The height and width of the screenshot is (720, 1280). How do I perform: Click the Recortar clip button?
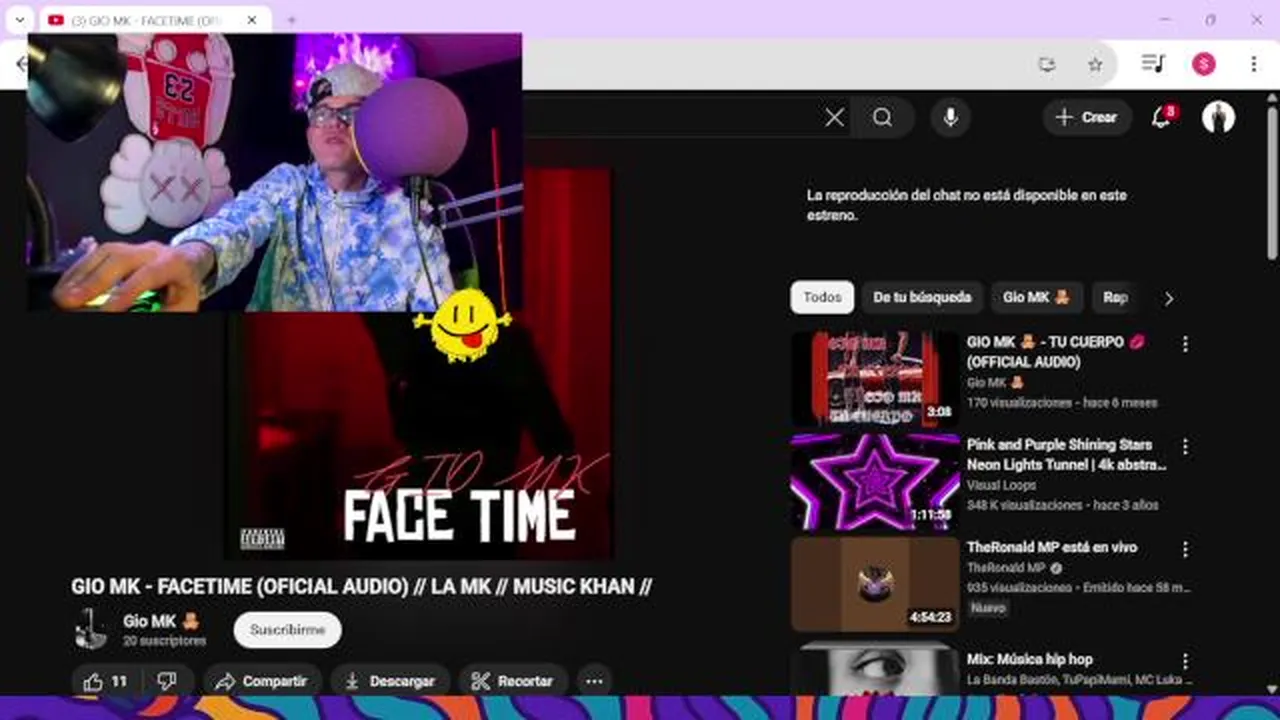tap(513, 681)
